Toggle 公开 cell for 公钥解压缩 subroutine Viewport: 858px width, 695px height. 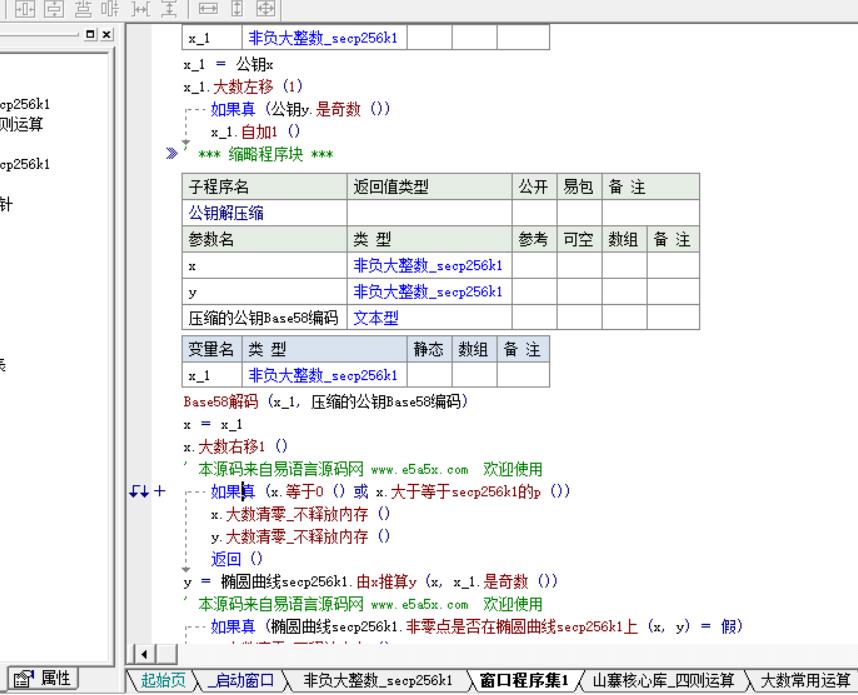(x=534, y=212)
